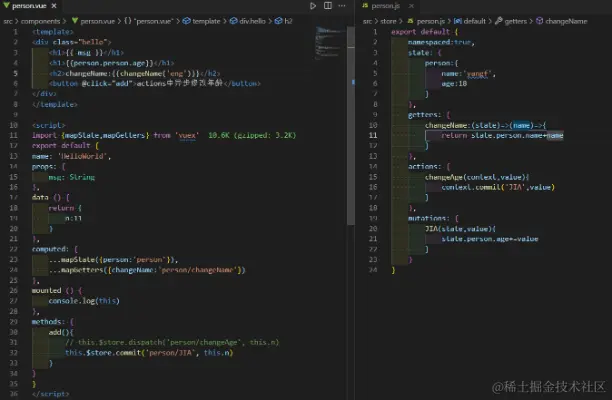The image size is (612, 400).
Task: Click 'console.log(this)' line
Action: click(84, 301)
